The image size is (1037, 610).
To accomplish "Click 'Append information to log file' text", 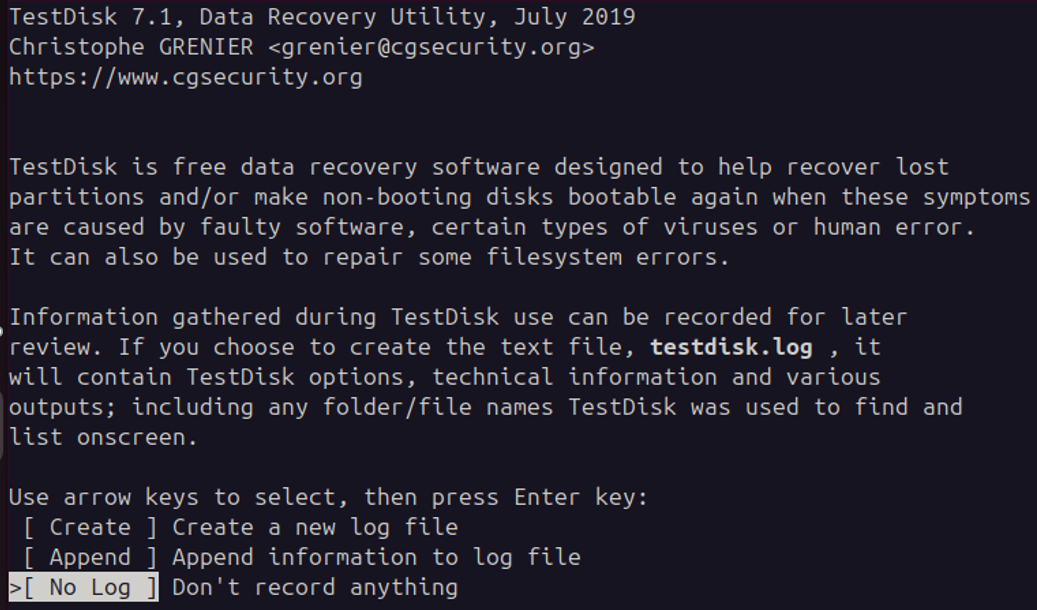I will coord(376,557).
